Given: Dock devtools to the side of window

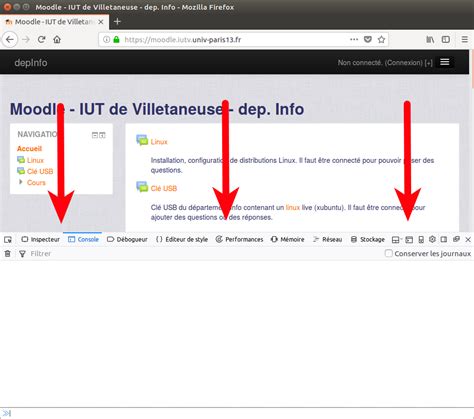Looking at the screenshot, I should click(444, 239).
